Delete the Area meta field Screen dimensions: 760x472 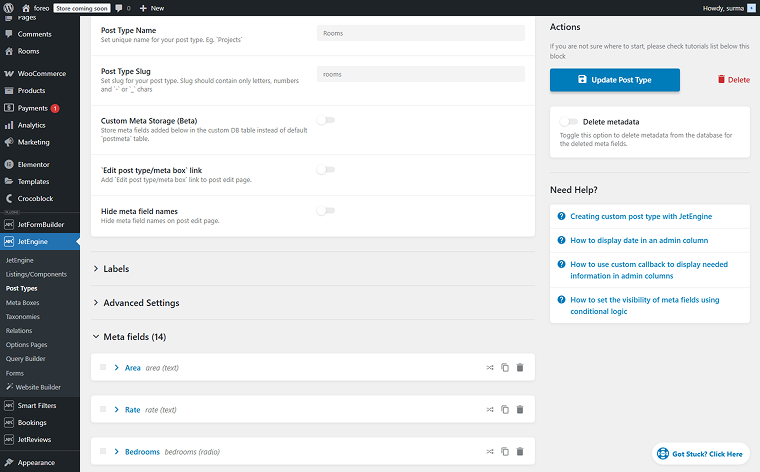click(520, 367)
